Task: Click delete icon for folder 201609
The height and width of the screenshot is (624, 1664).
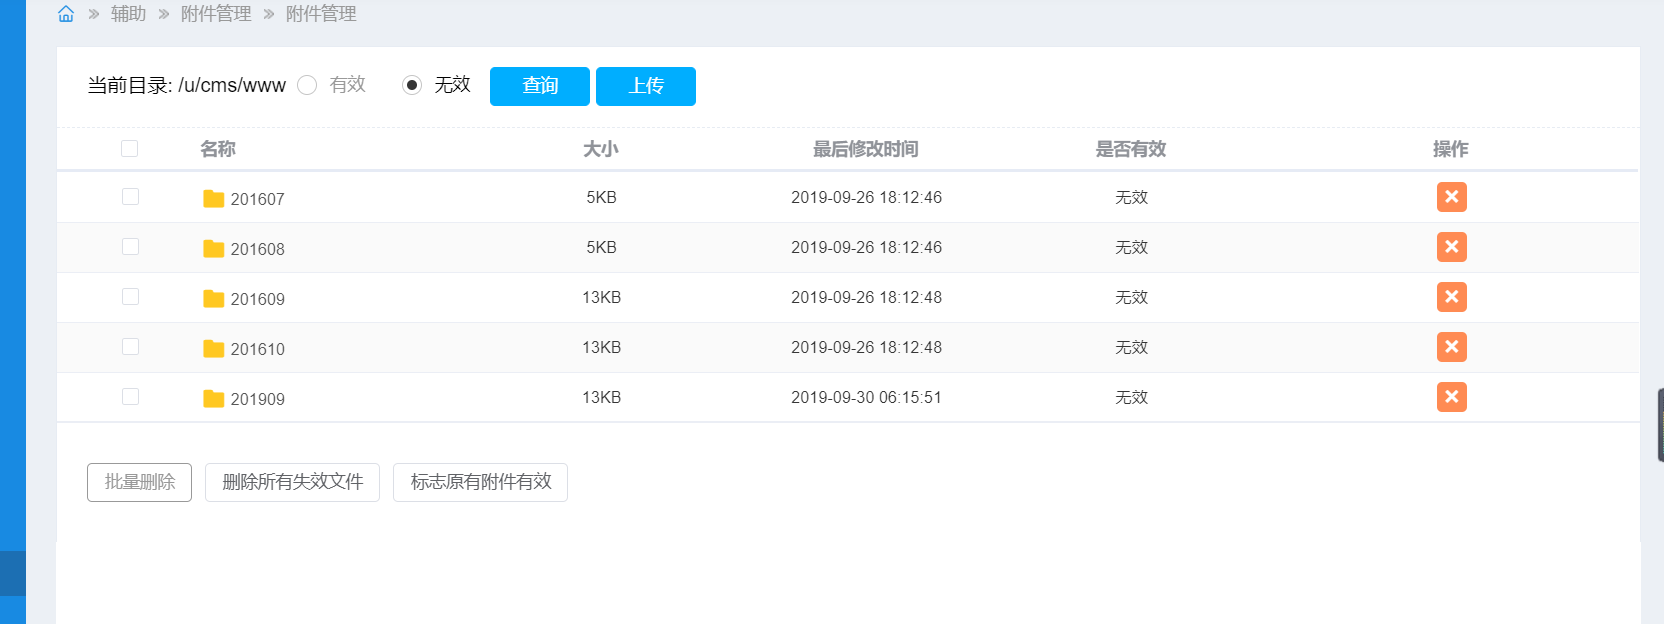Action: click(1451, 297)
